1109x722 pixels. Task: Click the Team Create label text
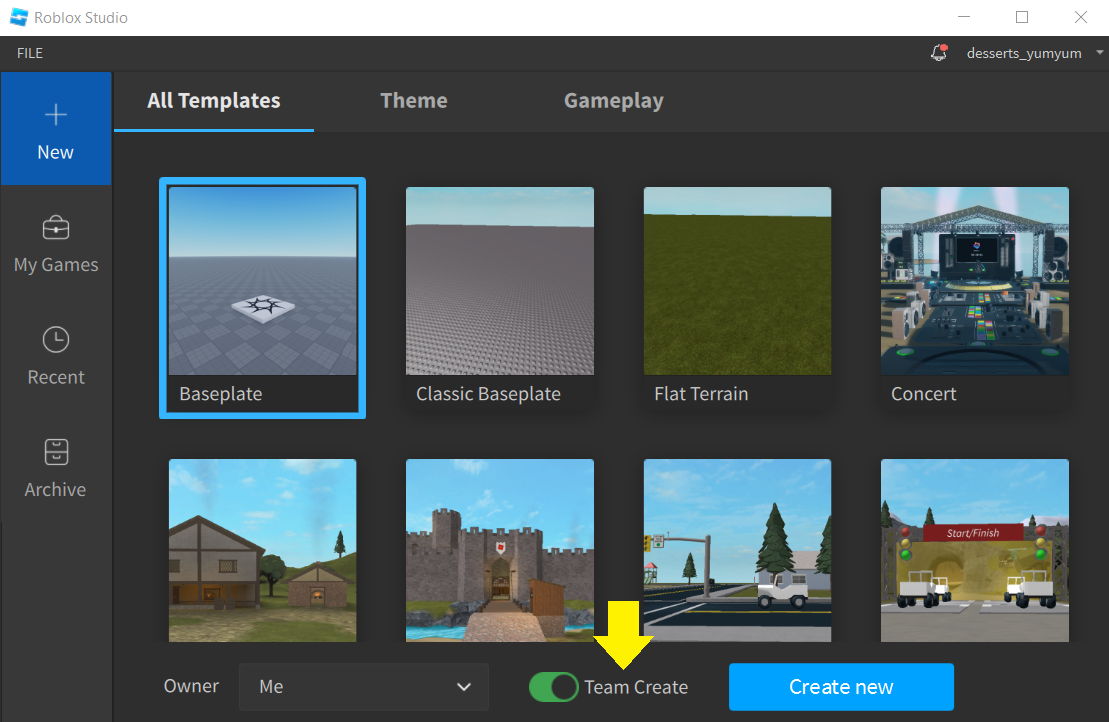636,687
